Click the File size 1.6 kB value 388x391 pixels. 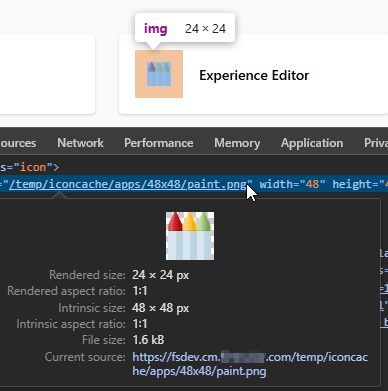point(148,340)
